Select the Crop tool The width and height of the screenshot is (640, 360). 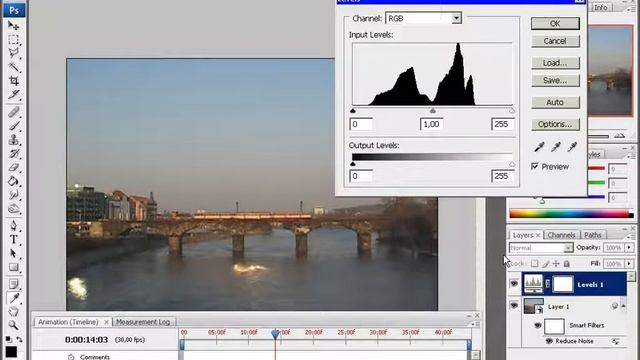[13, 80]
